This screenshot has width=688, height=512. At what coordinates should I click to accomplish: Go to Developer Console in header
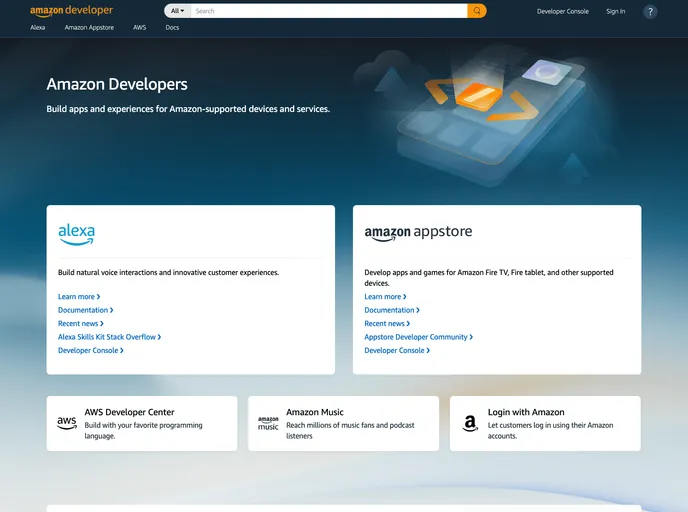tap(563, 11)
